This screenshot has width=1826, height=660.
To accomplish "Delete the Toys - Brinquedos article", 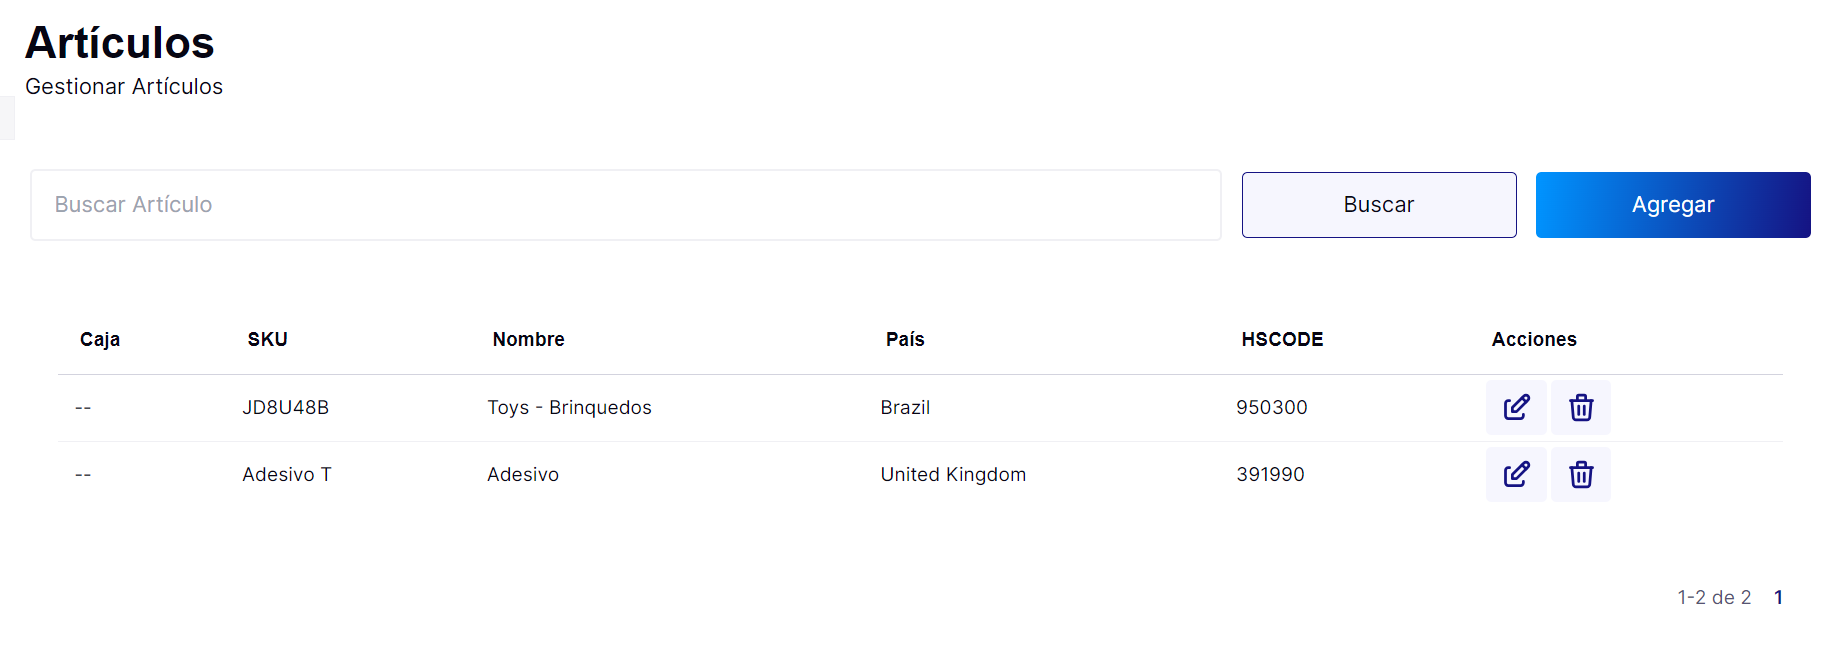I will [1581, 408].
